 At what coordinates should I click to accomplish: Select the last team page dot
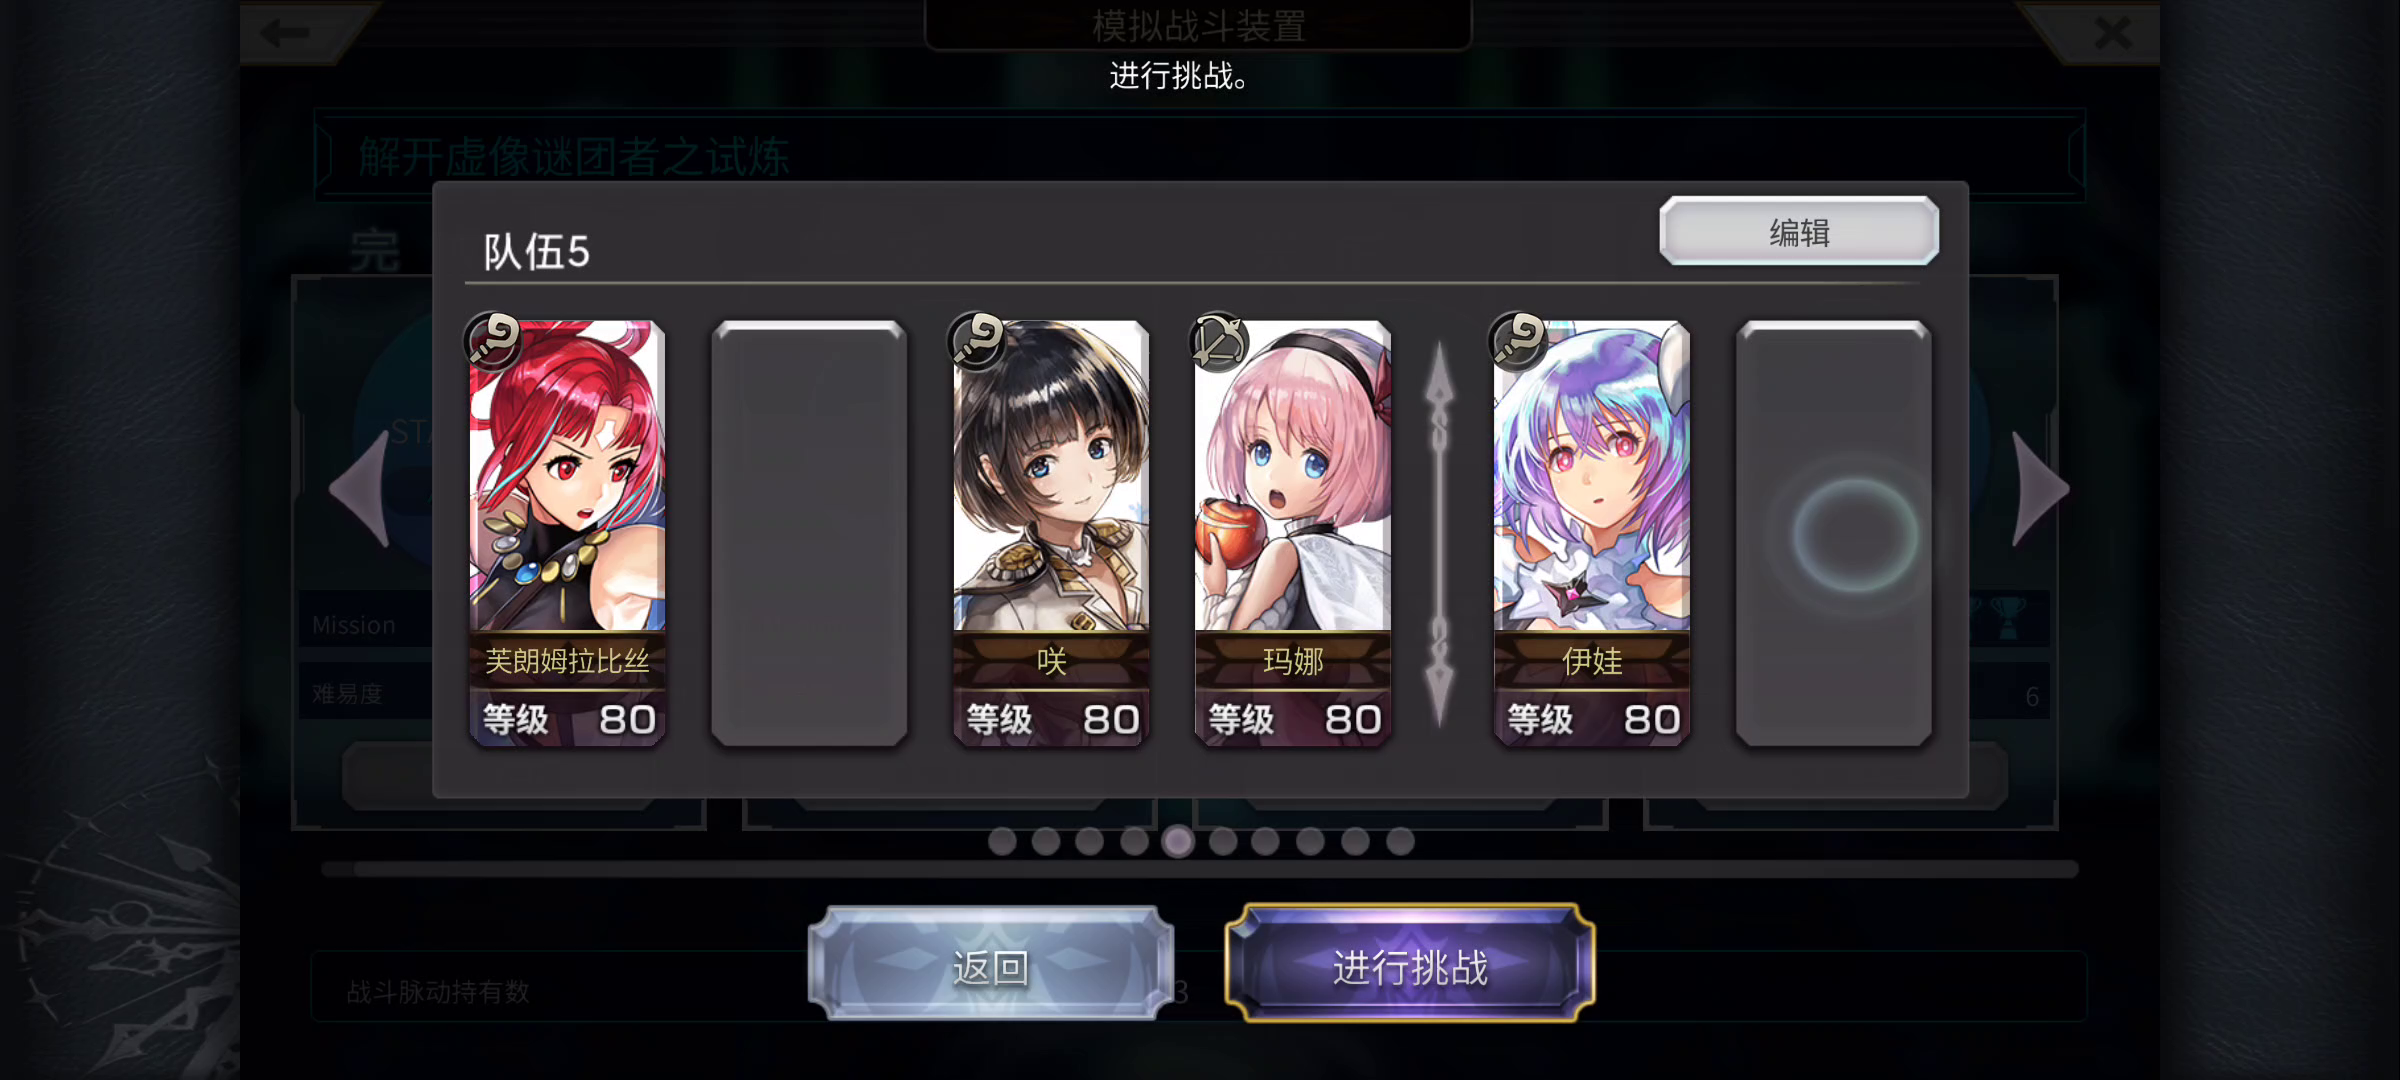[x=1400, y=842]
